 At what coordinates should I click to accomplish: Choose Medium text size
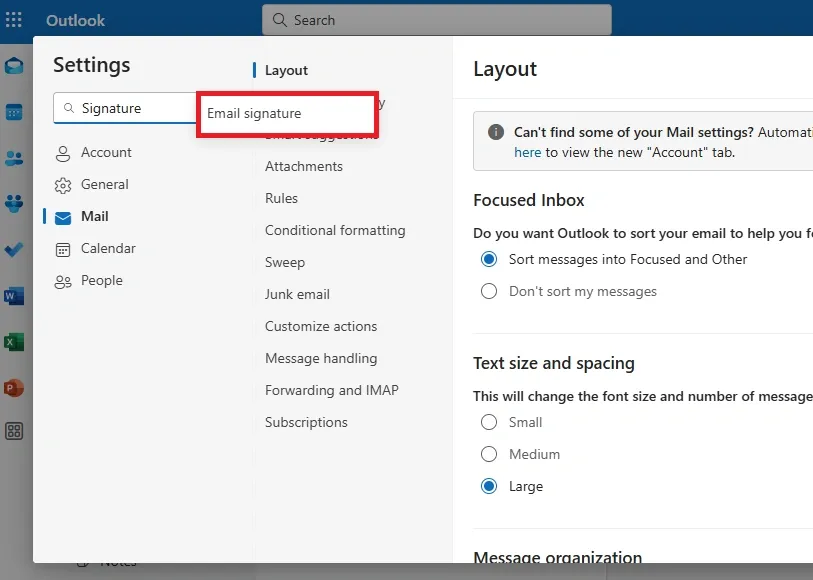pos(488,454)
